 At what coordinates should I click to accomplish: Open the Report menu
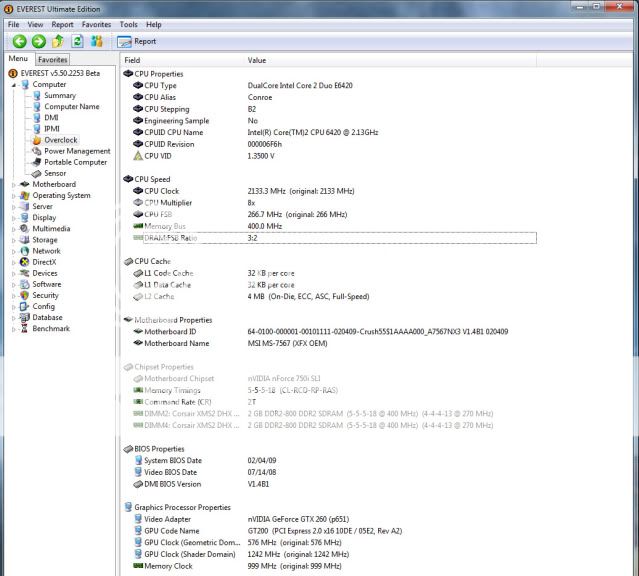point(62,24)
